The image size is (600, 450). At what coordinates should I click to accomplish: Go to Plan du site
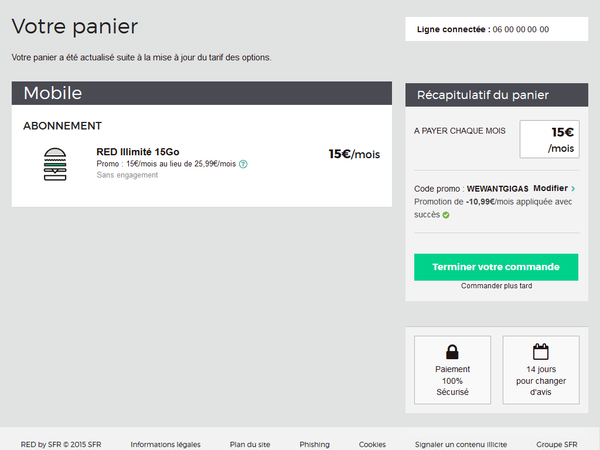[x=250, y=444]
